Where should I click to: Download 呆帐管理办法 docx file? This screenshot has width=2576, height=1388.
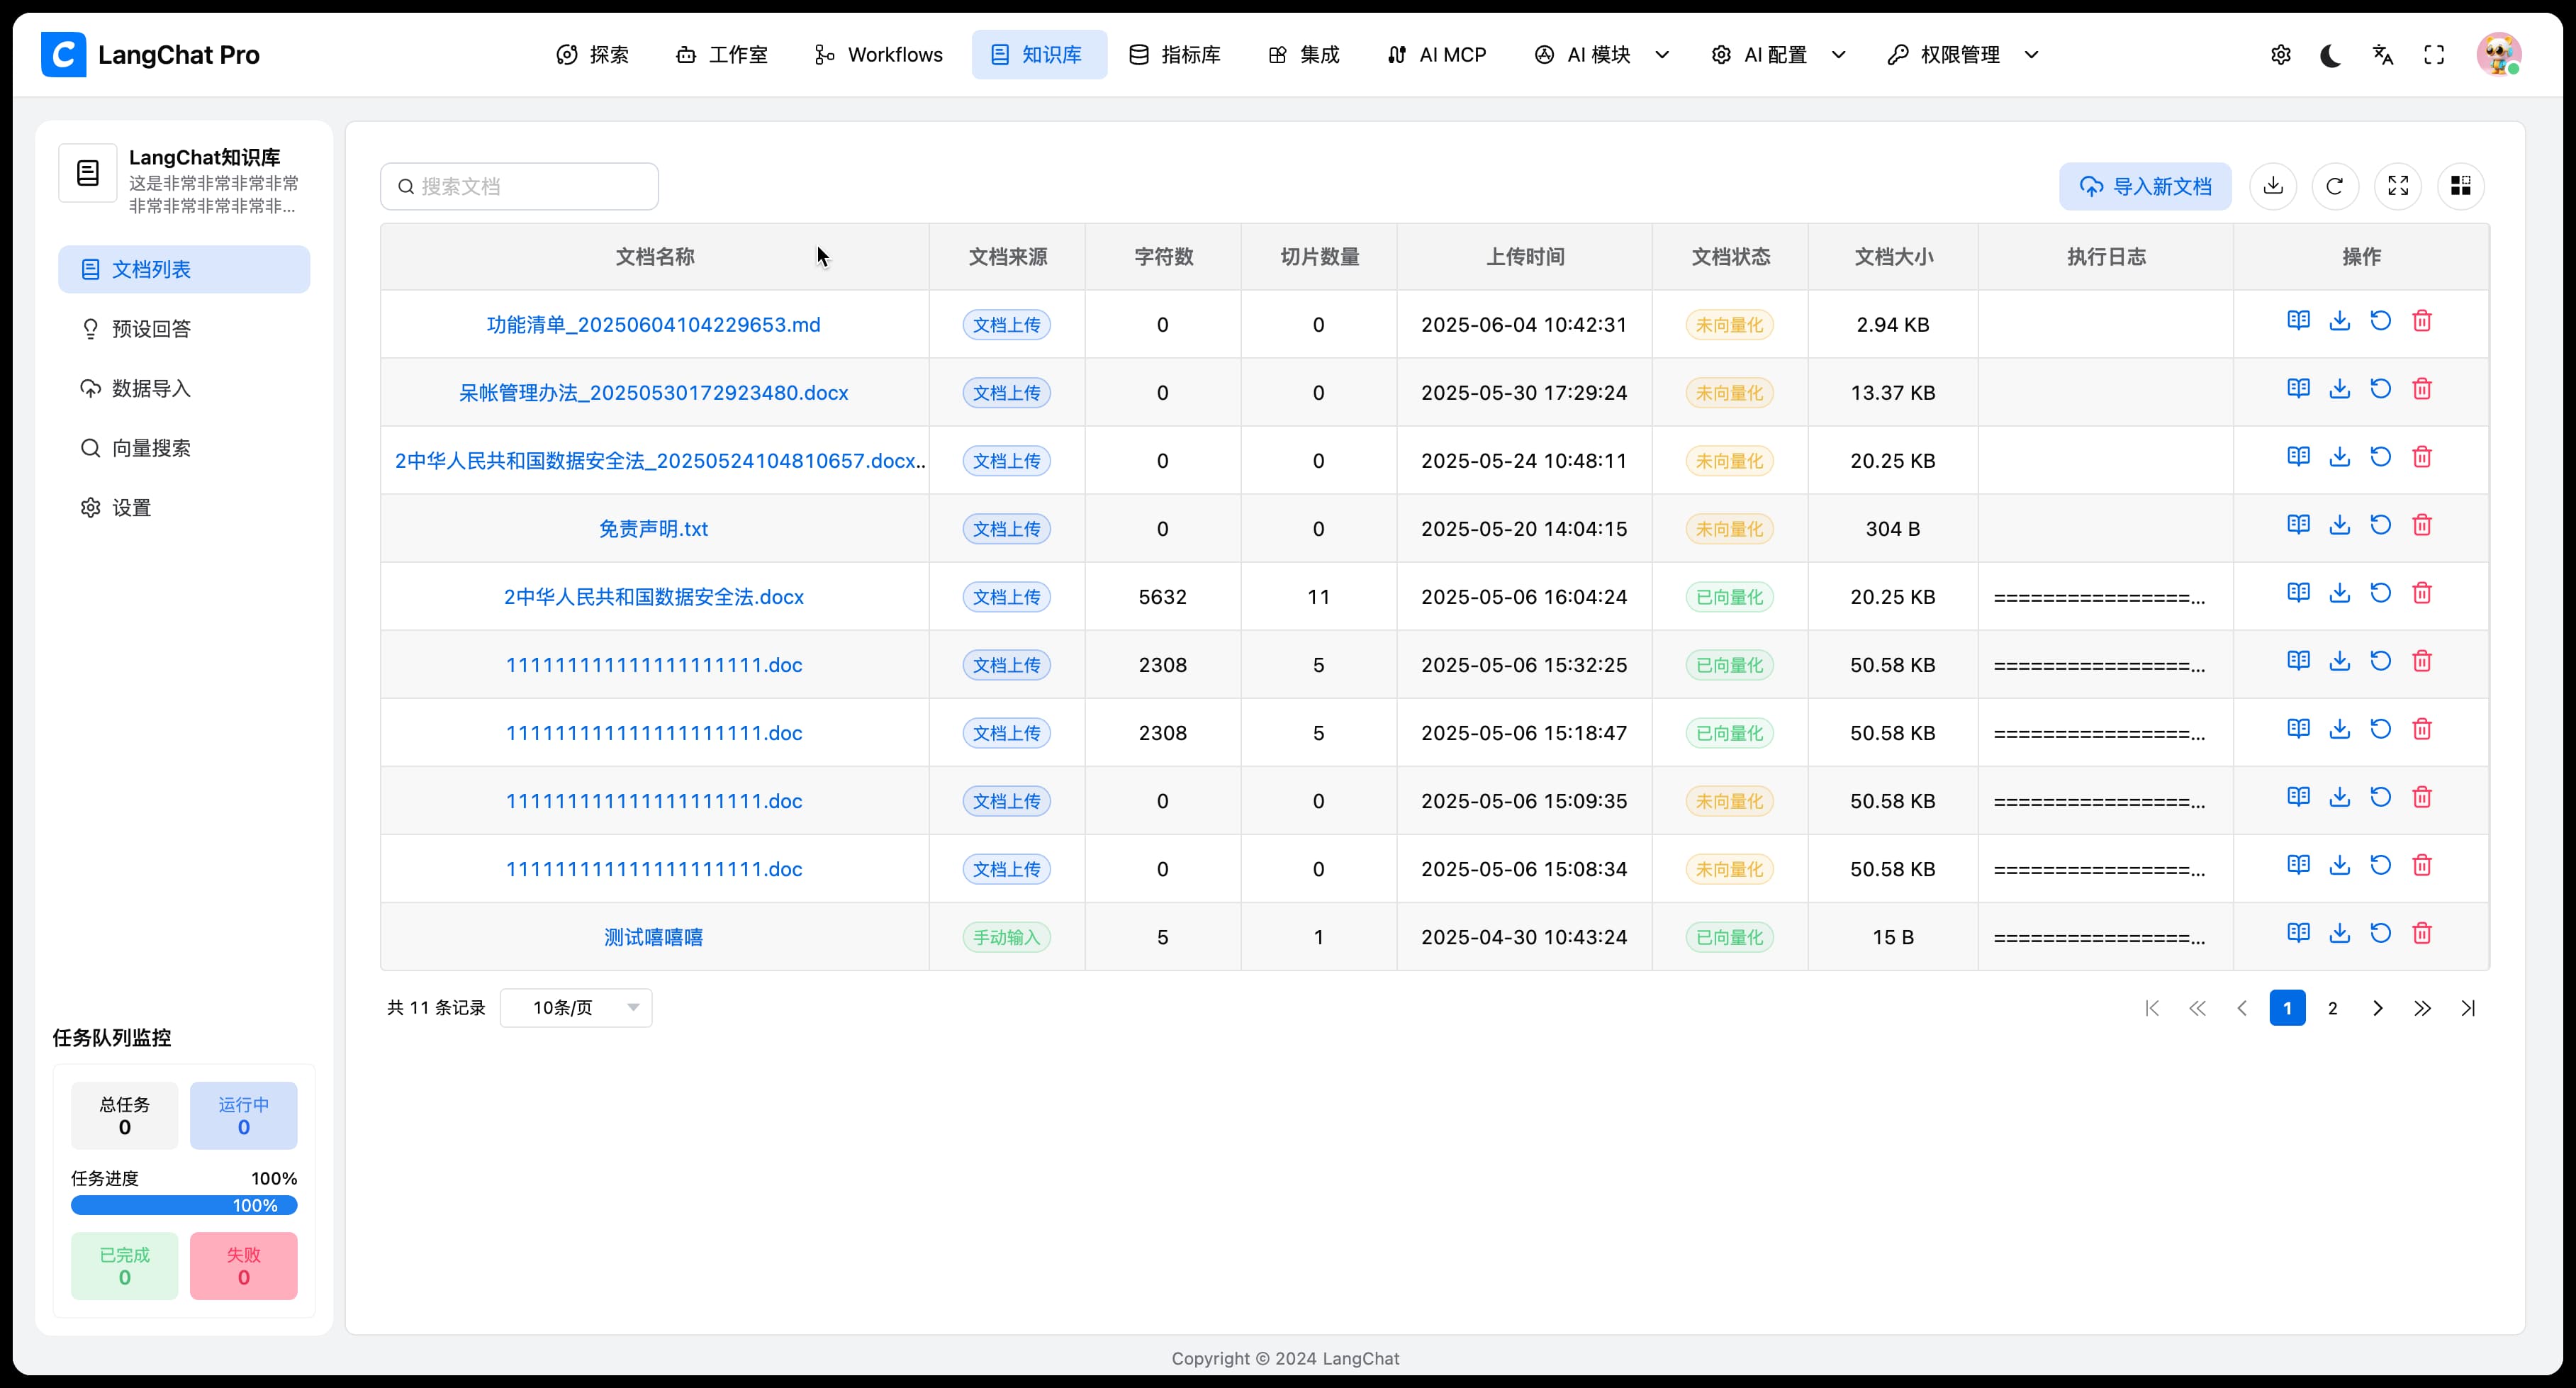[2339, 388]
